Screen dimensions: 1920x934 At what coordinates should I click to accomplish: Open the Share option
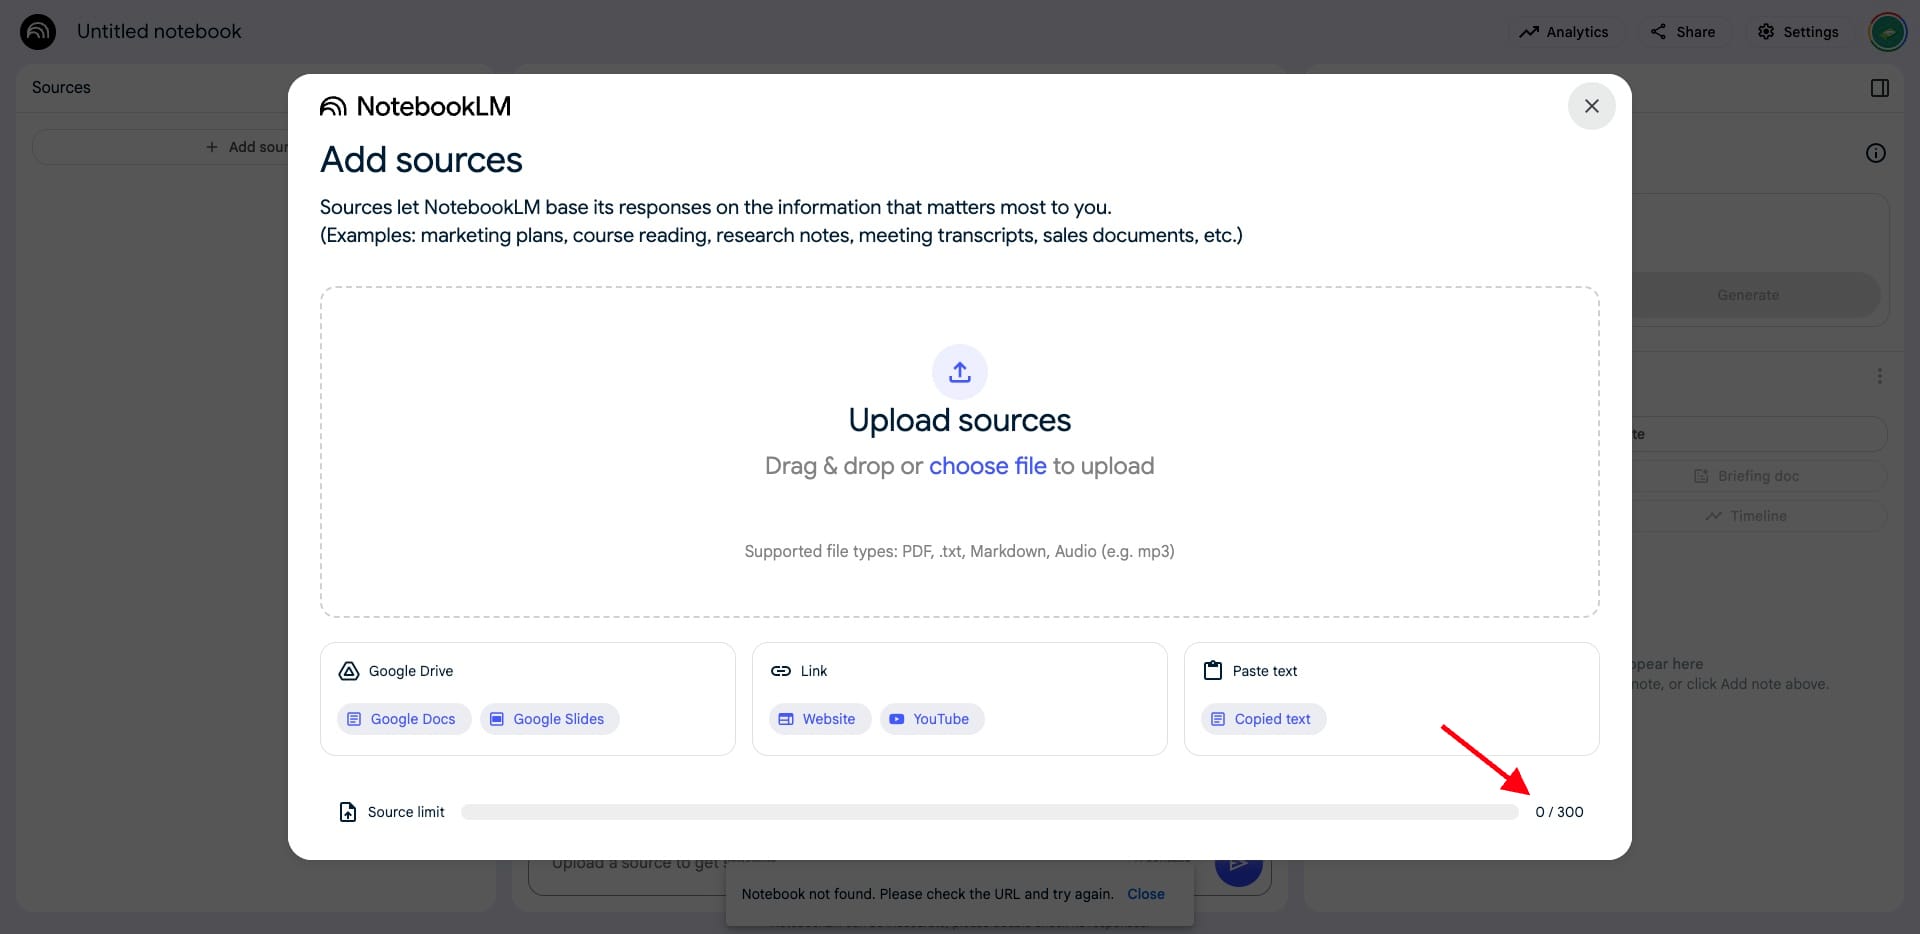tap(1682, 32)
